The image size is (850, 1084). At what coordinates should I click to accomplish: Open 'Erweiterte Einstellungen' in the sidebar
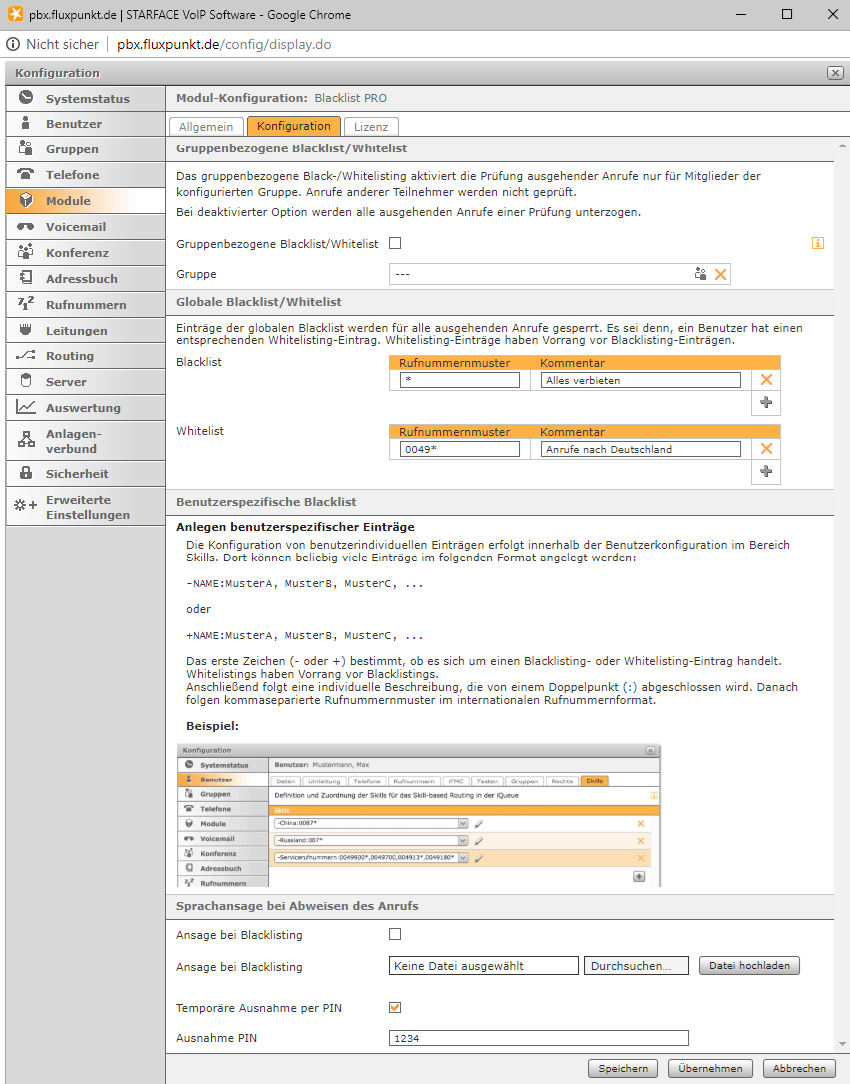86,507
